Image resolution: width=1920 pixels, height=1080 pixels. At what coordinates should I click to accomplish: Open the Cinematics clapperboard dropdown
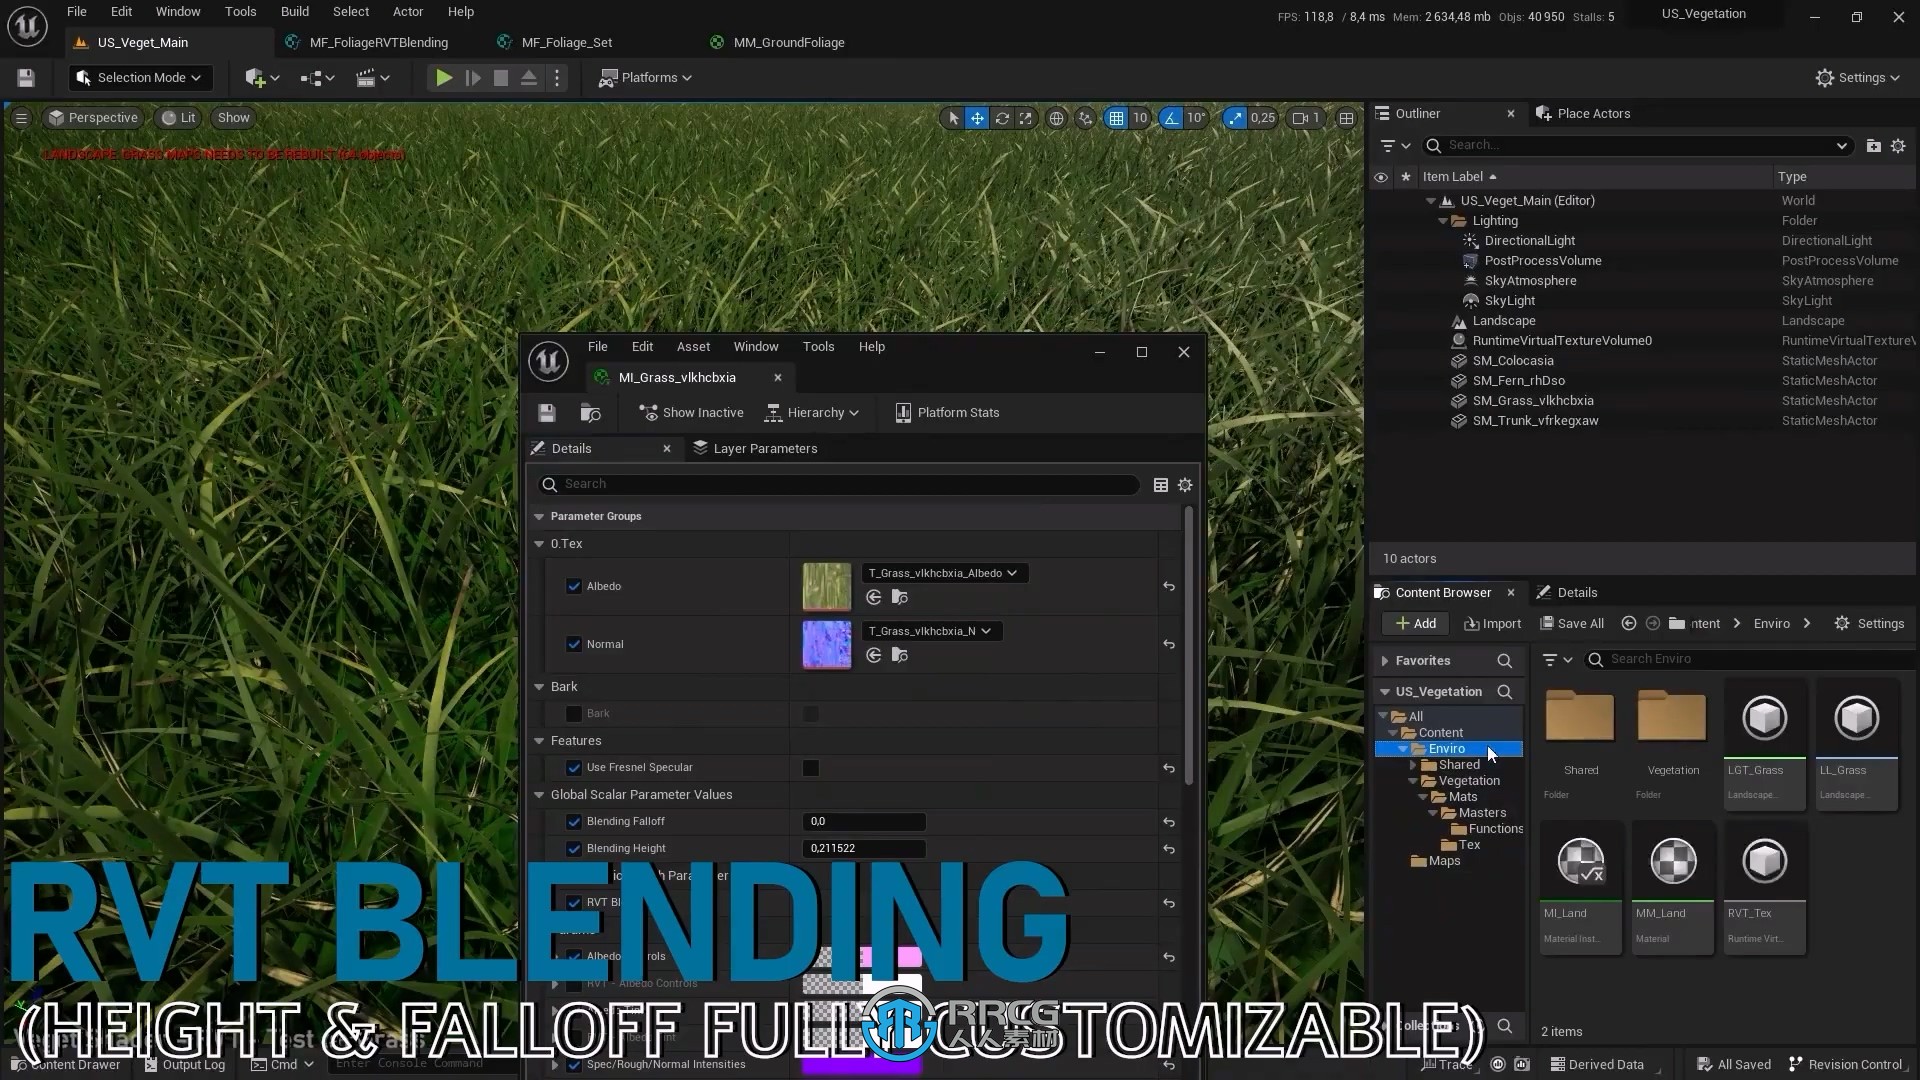tap(373, 78)
